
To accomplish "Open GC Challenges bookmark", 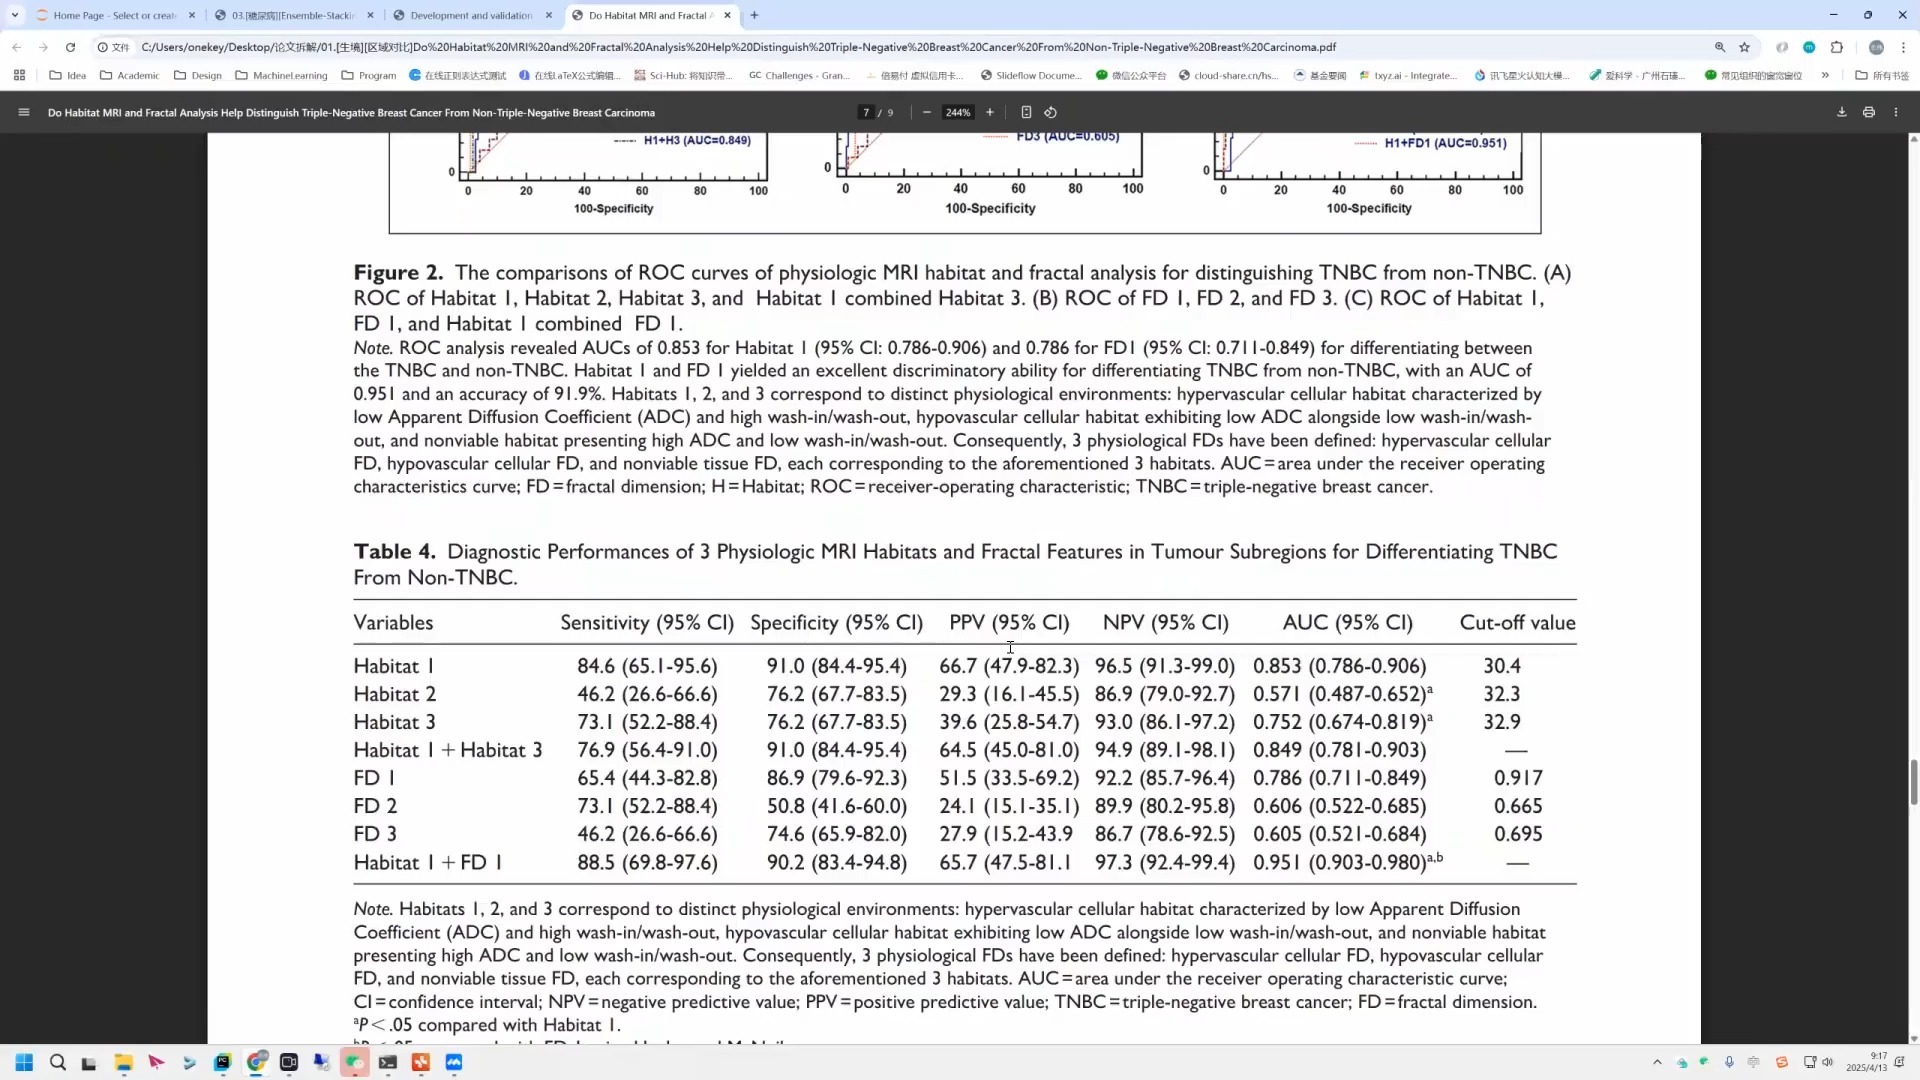I will (799, 75).
